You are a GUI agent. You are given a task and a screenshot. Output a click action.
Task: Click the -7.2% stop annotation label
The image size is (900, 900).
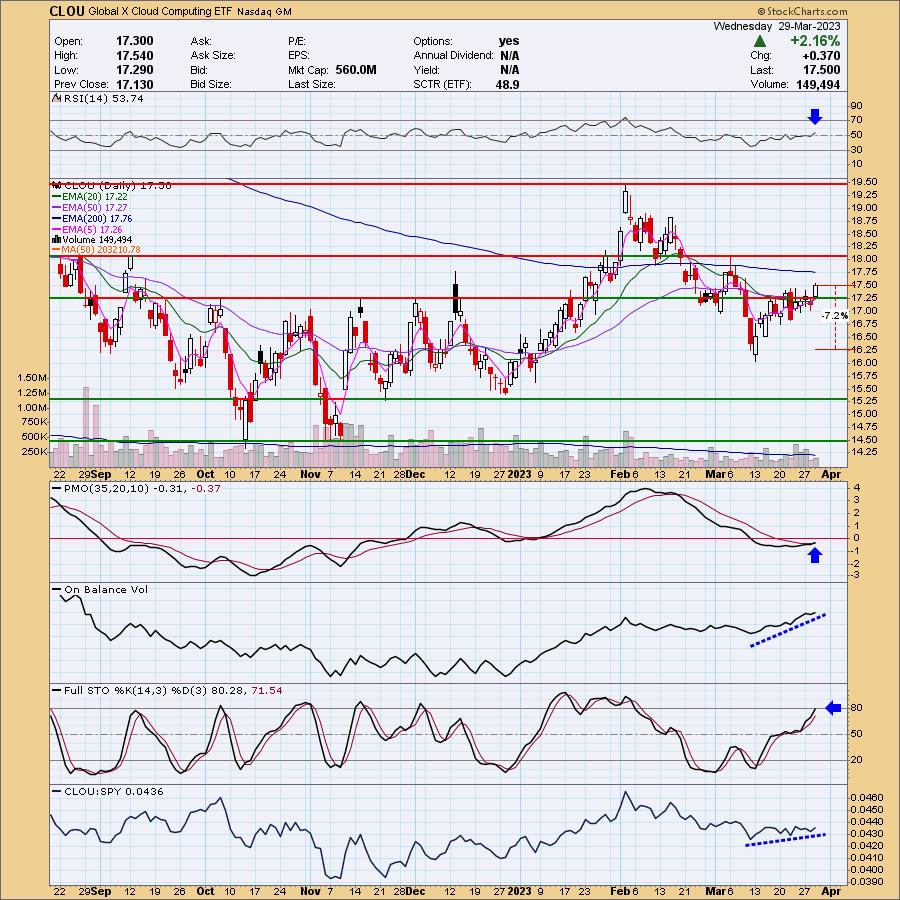tap(835, 316)
